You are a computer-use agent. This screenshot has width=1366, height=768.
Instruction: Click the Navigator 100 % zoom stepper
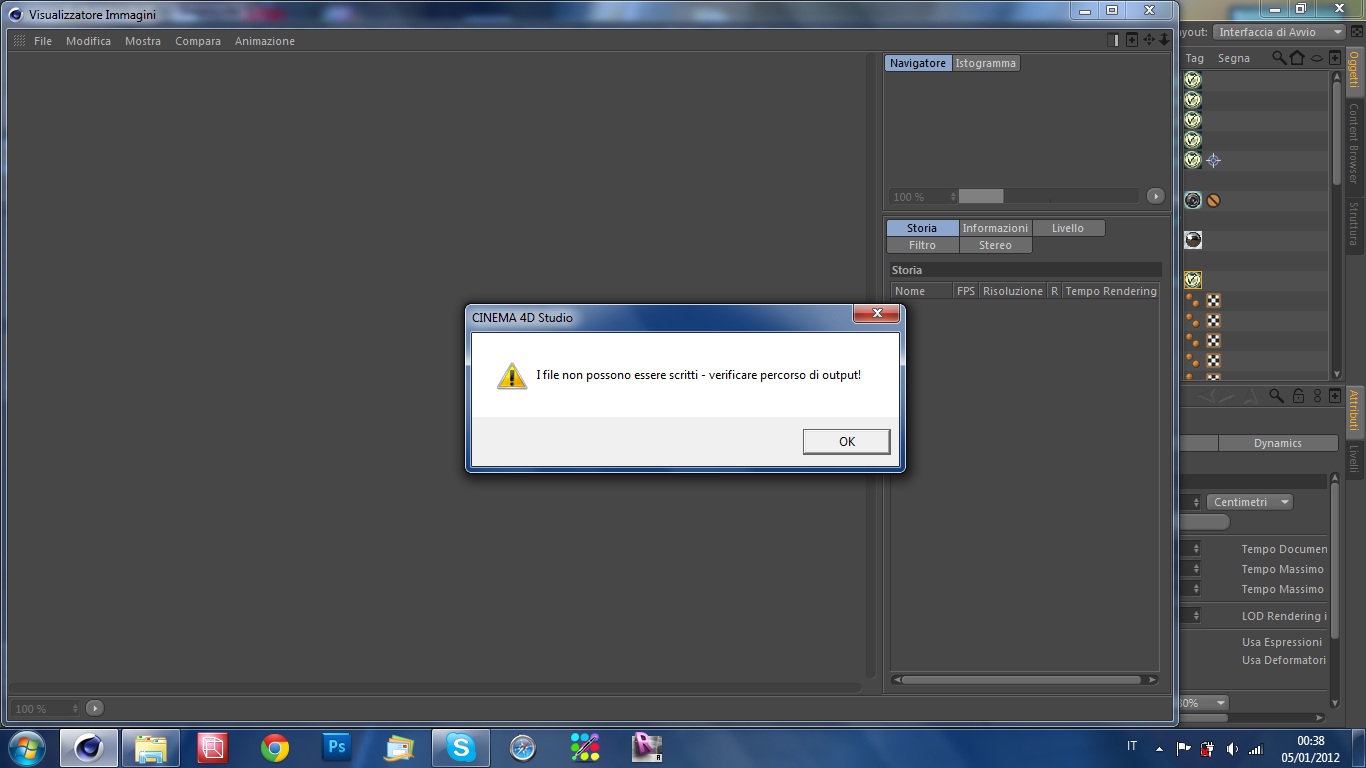click(953, 196)
